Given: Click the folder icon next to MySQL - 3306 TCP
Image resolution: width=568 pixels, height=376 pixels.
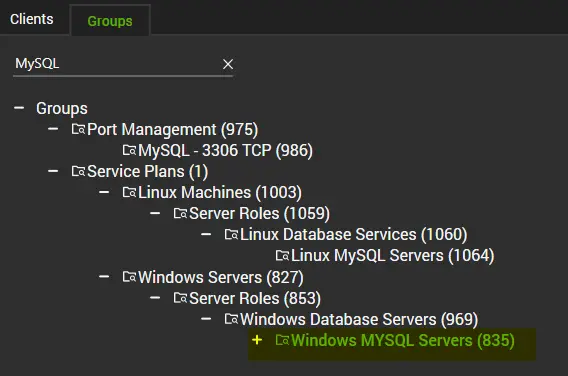Looking at the screenshot, I should (129, 150).
